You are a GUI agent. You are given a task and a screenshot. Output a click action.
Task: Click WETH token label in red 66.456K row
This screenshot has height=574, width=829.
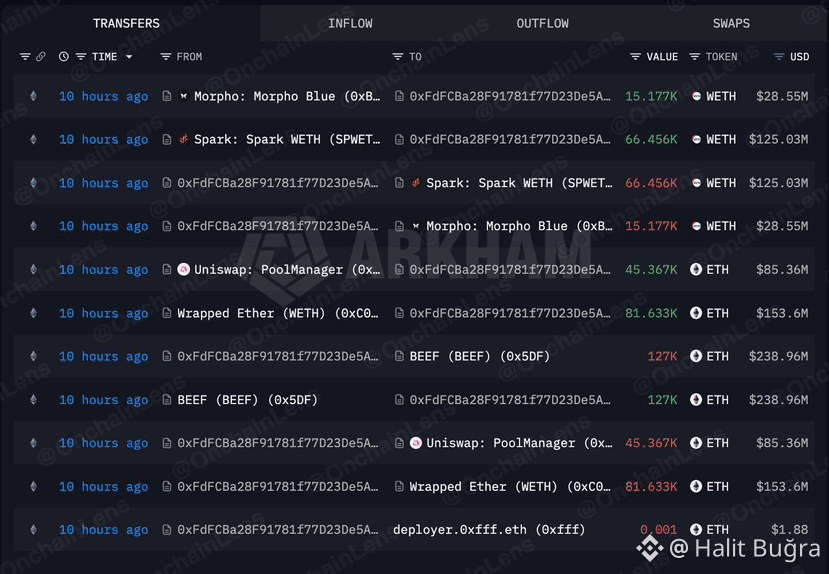721,183
